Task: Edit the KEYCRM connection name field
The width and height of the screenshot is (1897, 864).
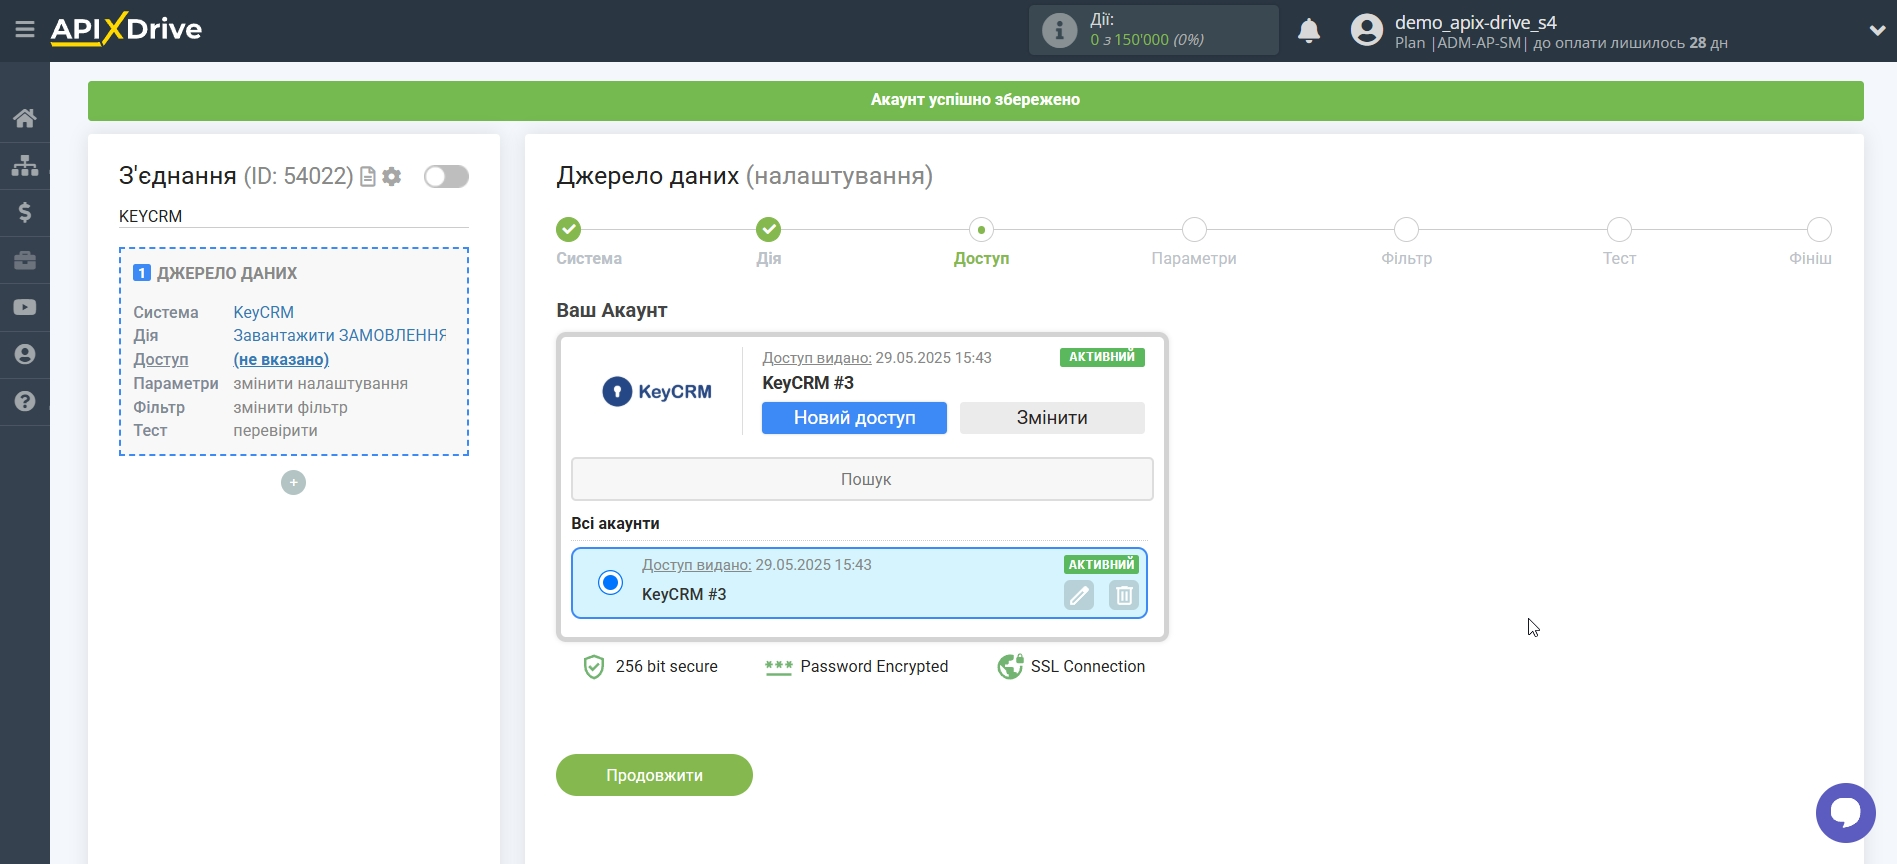Action: pyautogui.click(x=293, y=216)
